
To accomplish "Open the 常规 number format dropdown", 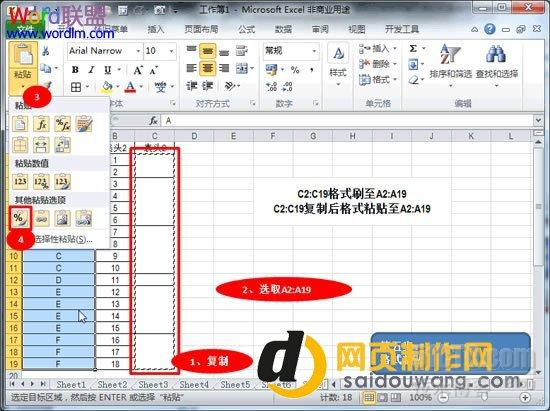I will 314,51.
